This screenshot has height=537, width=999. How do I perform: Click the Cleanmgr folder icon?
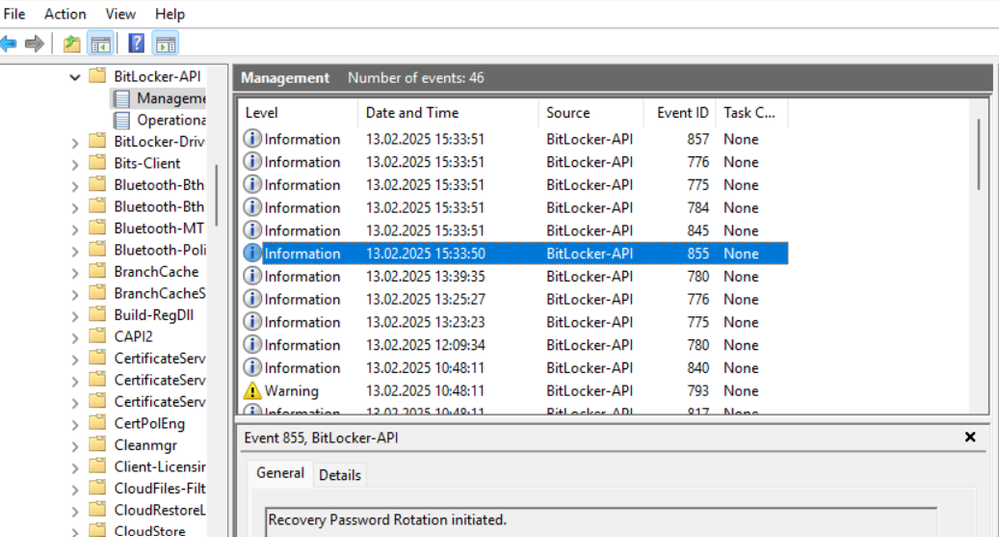[97, 444]
